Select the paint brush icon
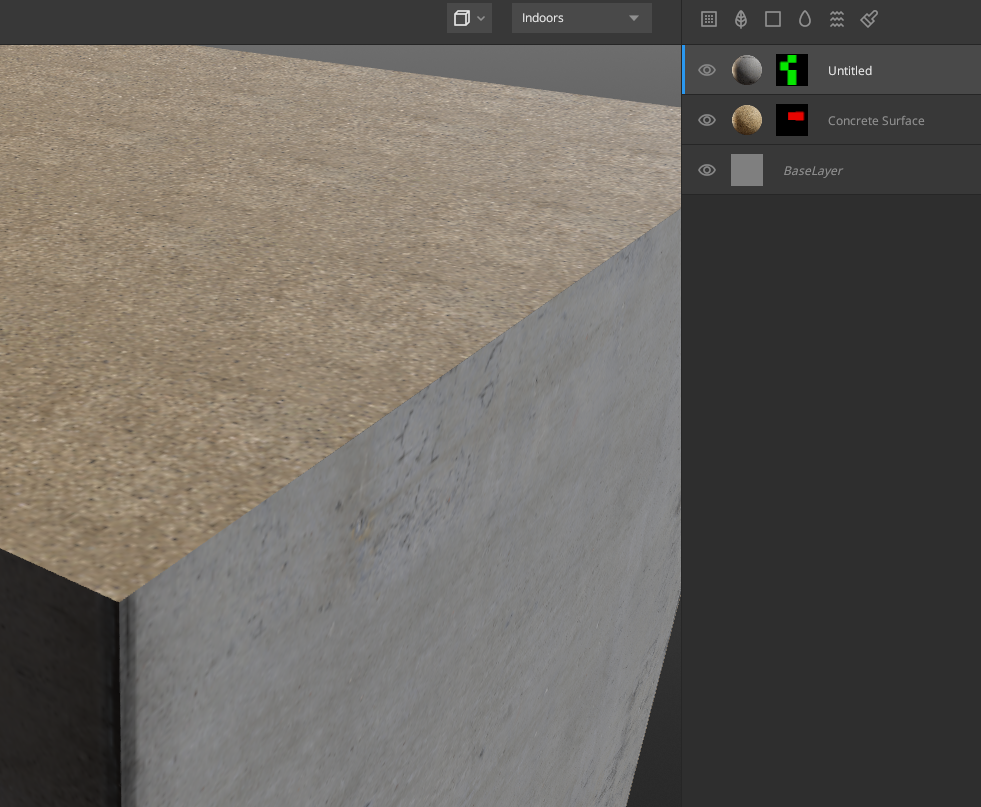981x807 pixels. 869,19
